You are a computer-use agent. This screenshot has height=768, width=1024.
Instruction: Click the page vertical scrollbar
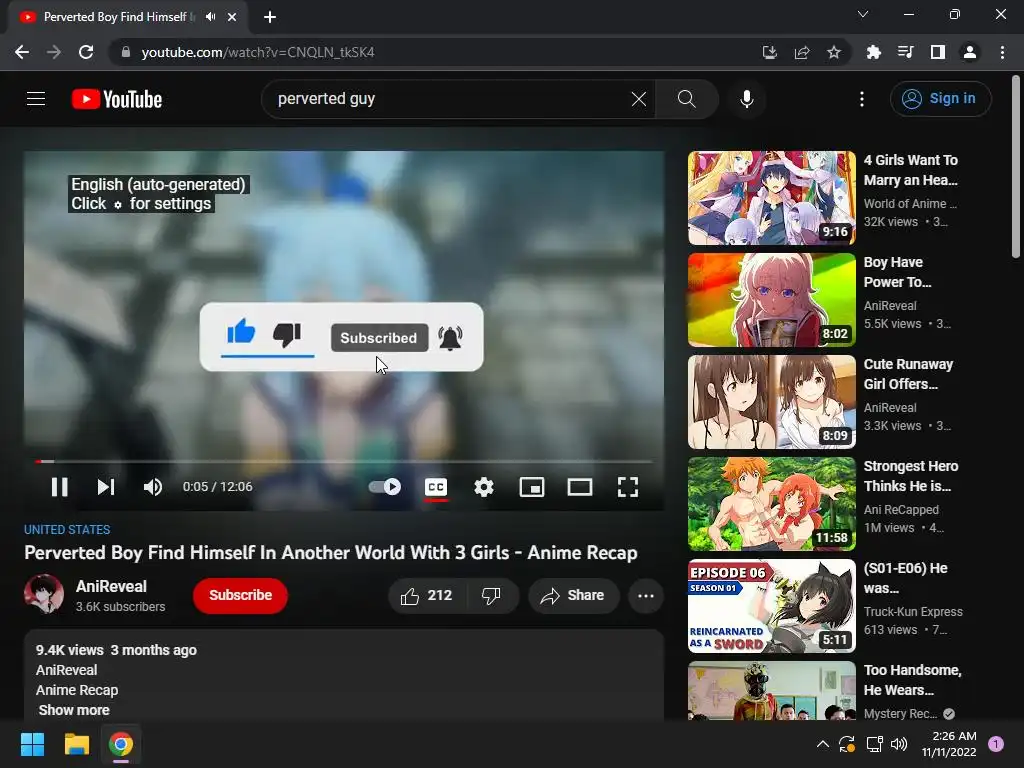(x=1016, y=167)
